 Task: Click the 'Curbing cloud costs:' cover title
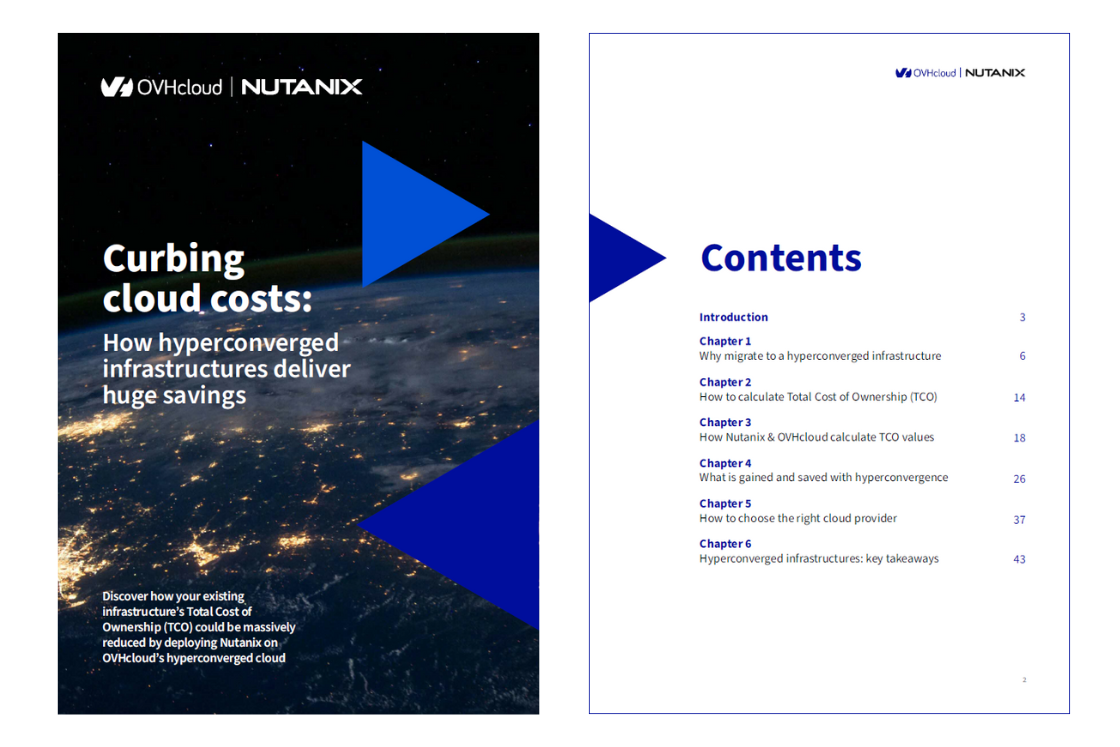tap(207, 279)
